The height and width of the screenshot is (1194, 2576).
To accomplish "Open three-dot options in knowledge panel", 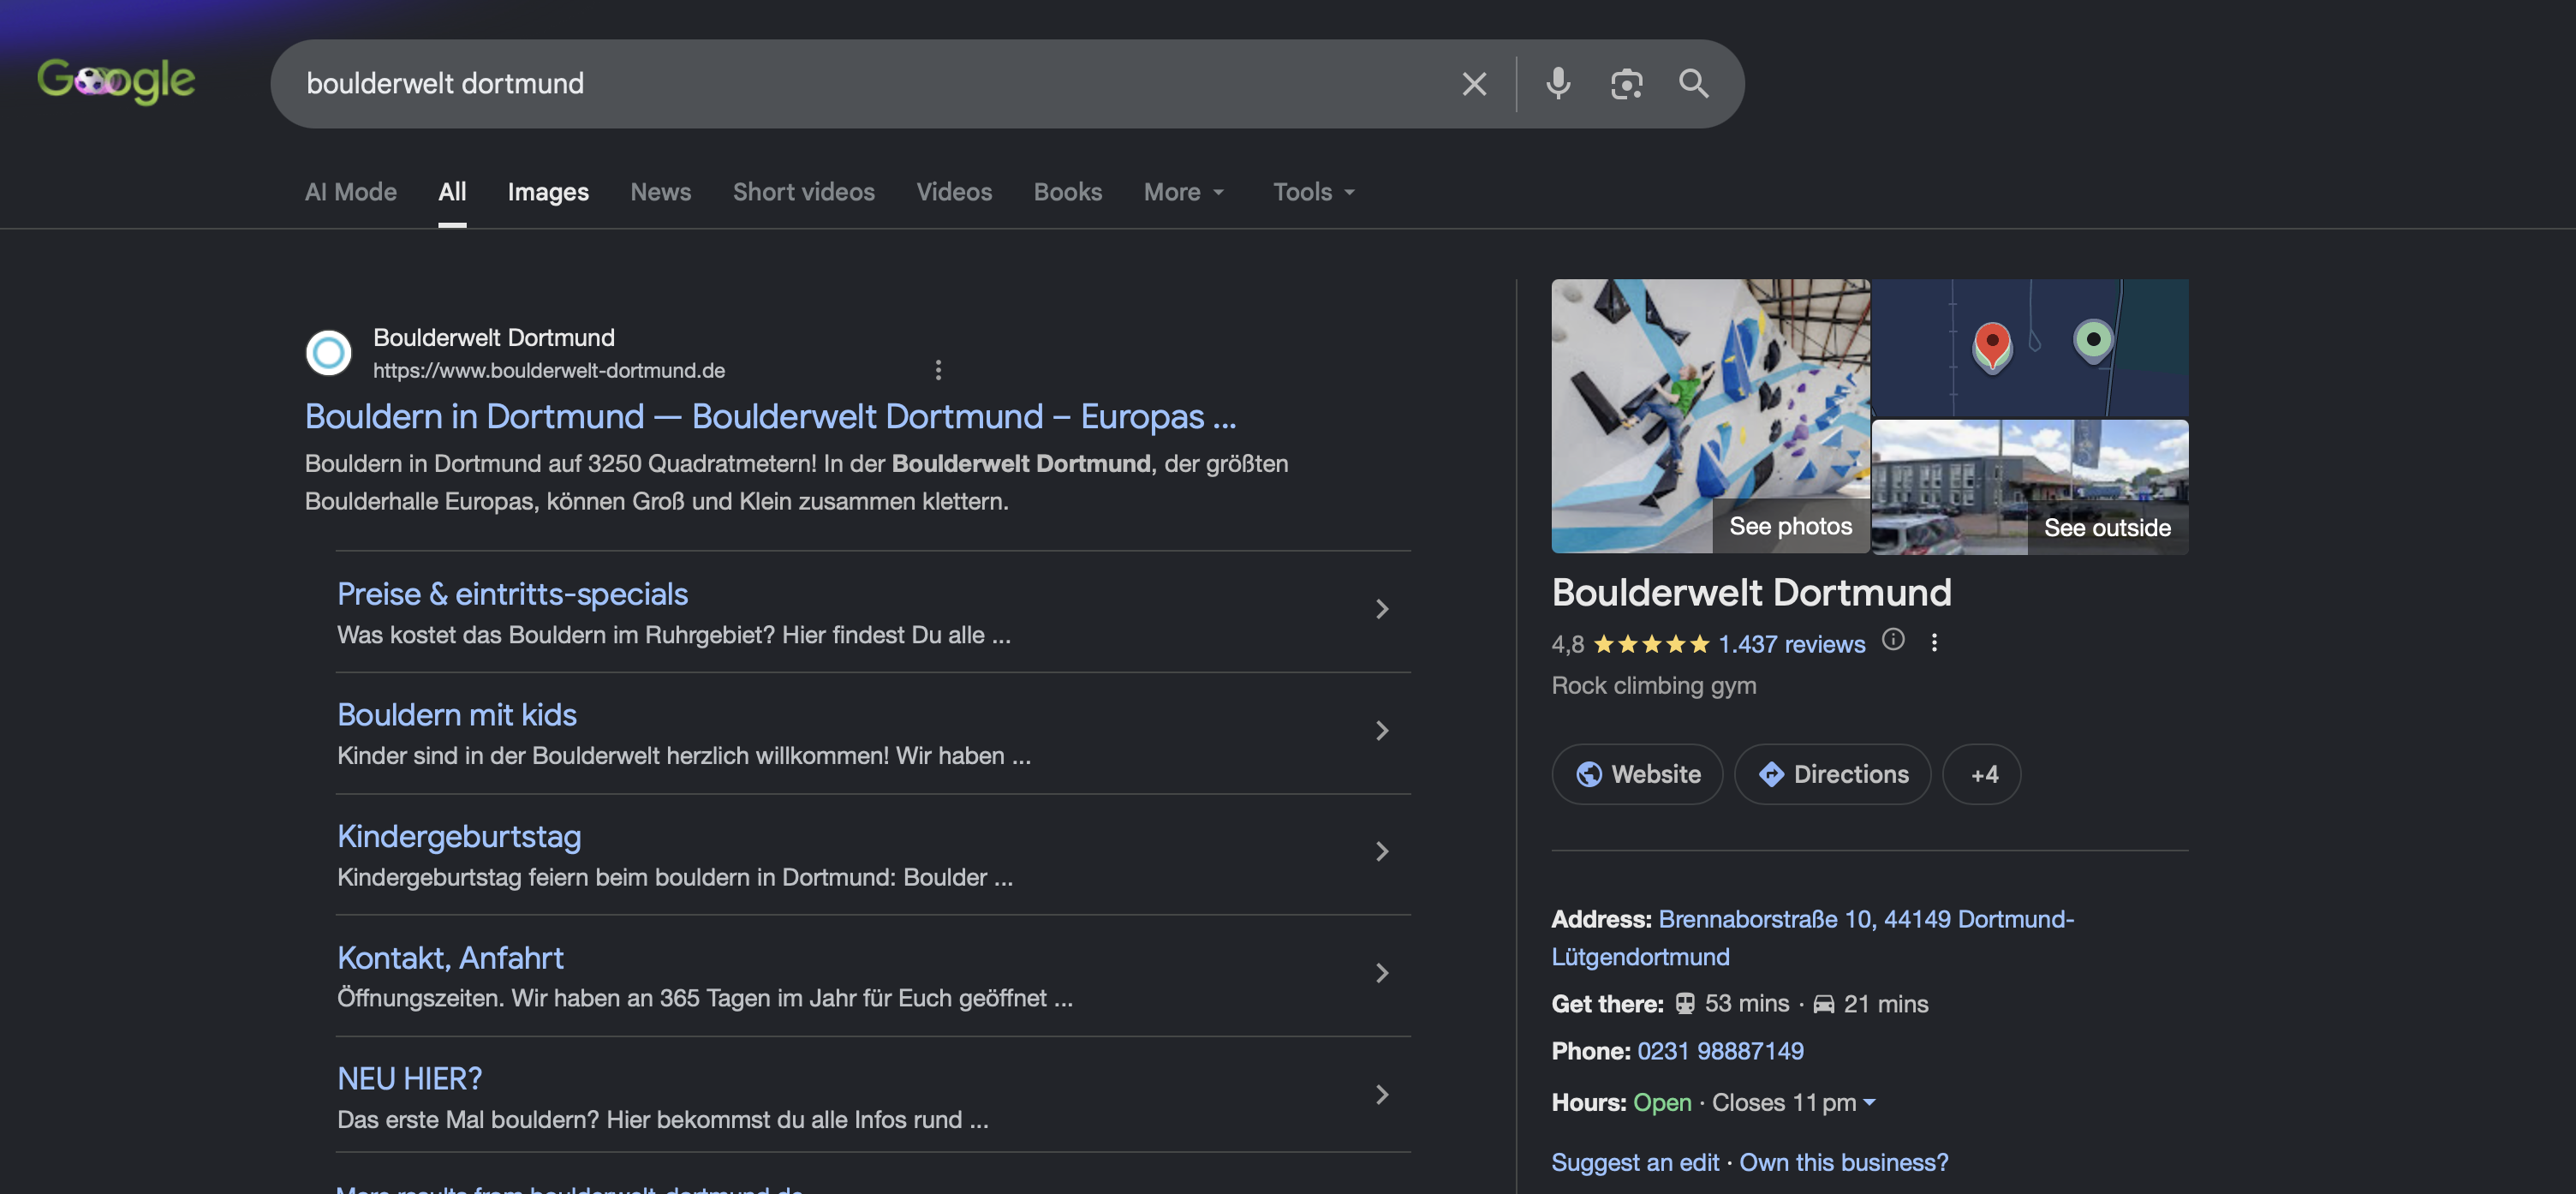I will coord(1934,642).
